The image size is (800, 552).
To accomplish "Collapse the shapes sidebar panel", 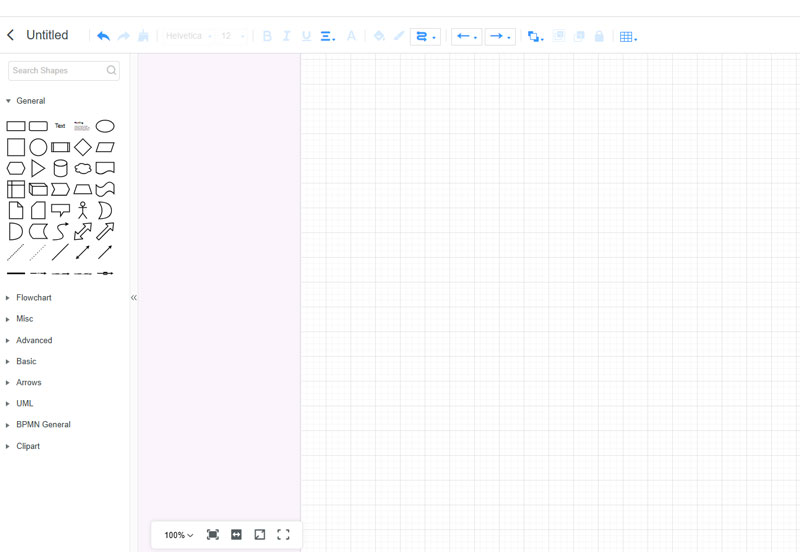I will (134, 298).
